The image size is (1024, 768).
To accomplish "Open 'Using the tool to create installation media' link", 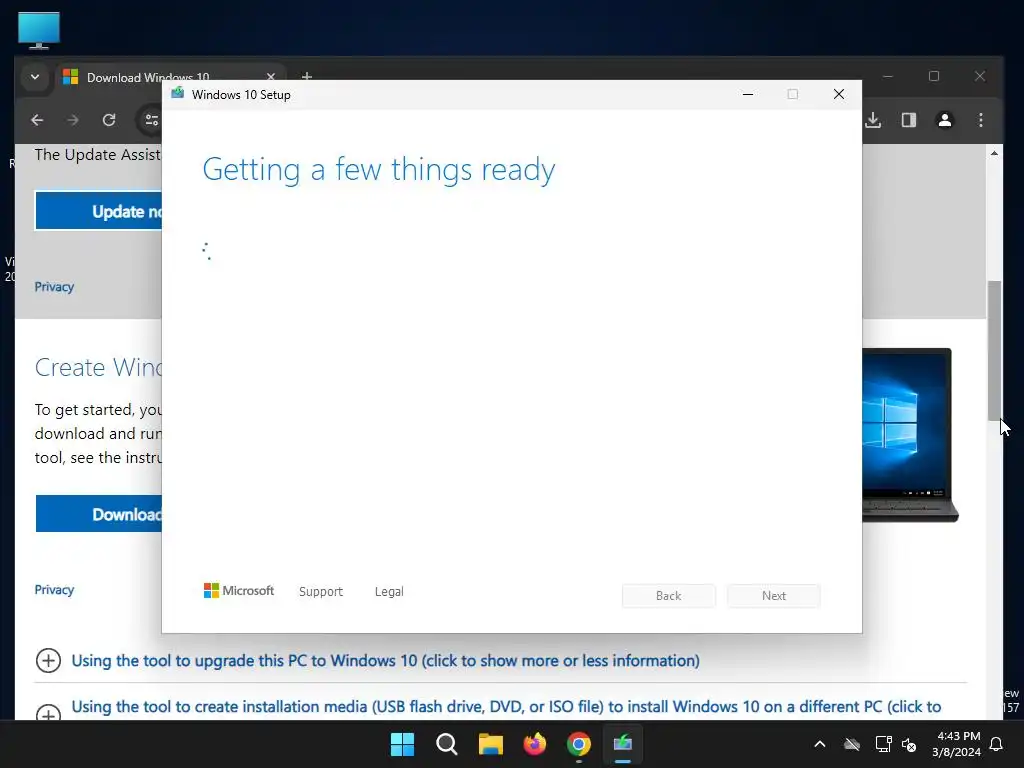I will point(506,707).
